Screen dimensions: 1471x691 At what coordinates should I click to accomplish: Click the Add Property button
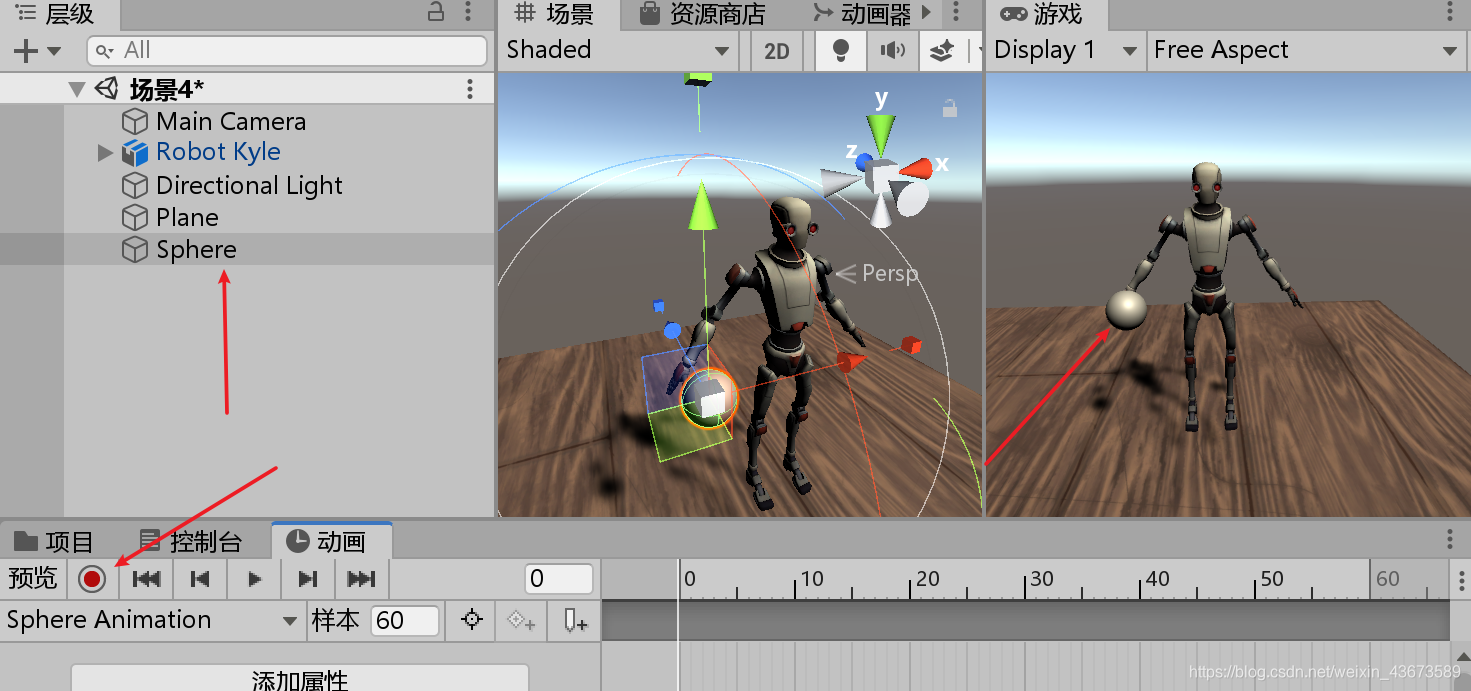pyautogui.click(x=300, y=679)
